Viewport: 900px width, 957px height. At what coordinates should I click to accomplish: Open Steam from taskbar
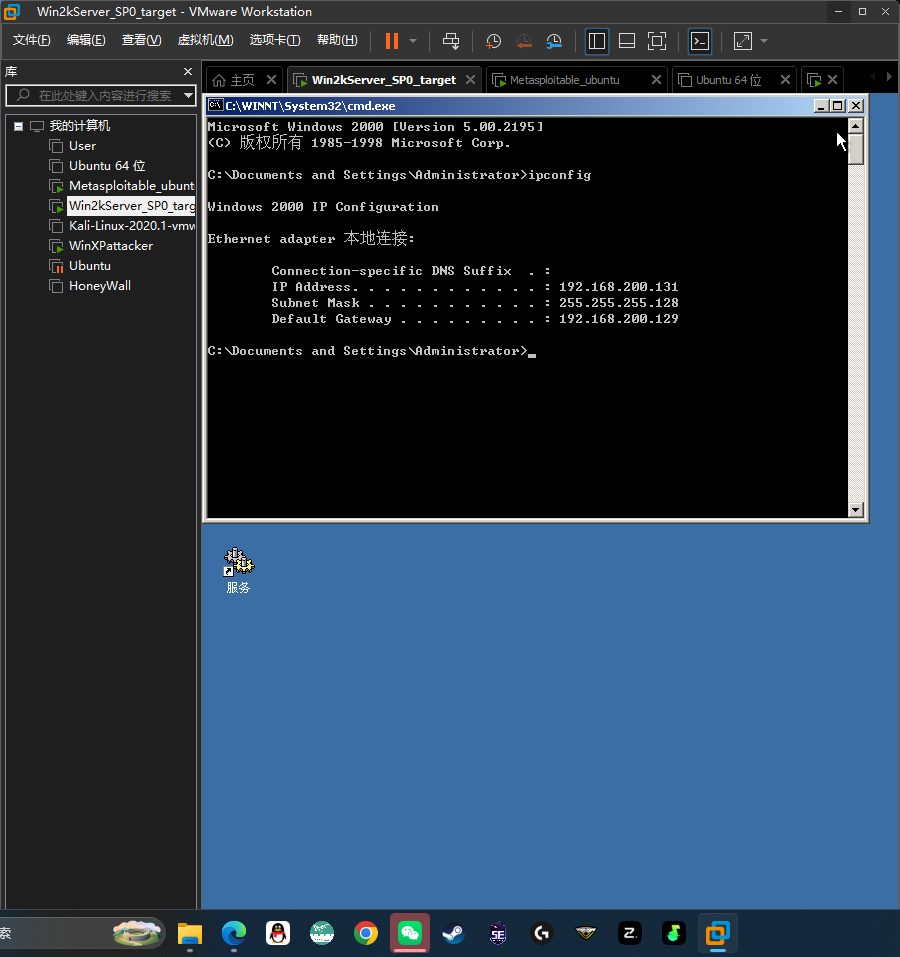tap(453, 933)
